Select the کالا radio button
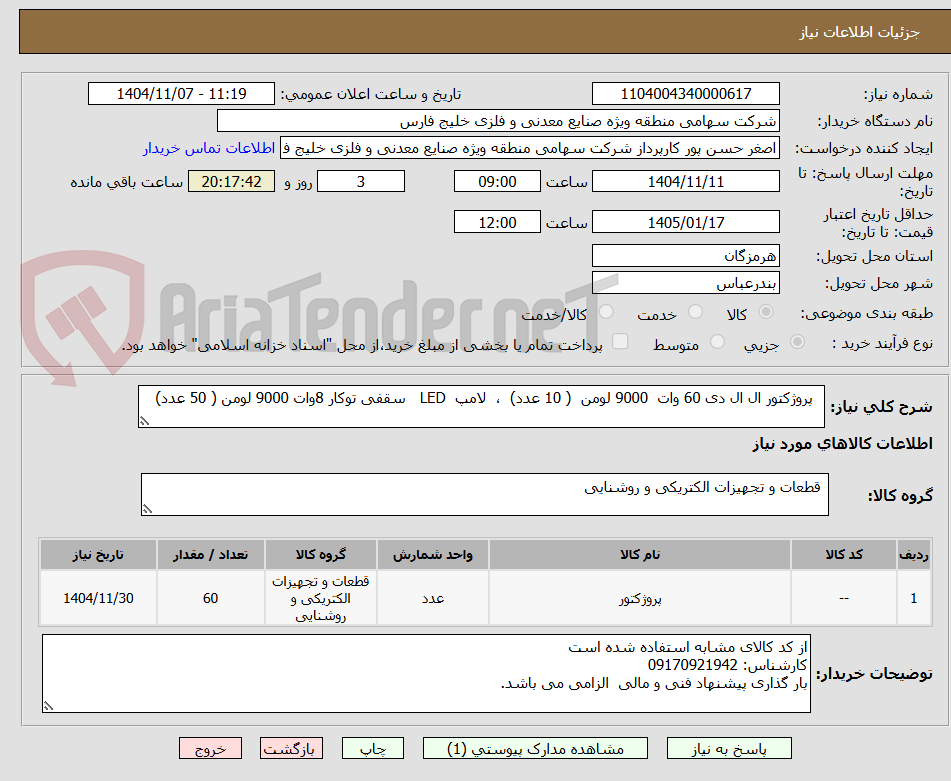This screenshot has height=781, width=951. [766, 312]
